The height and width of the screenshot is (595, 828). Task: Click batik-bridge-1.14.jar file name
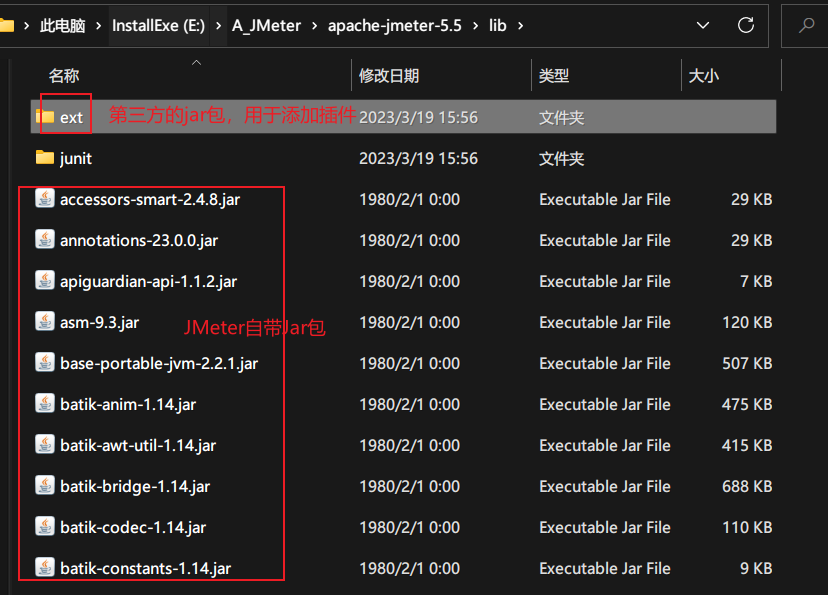pos(135,487)
